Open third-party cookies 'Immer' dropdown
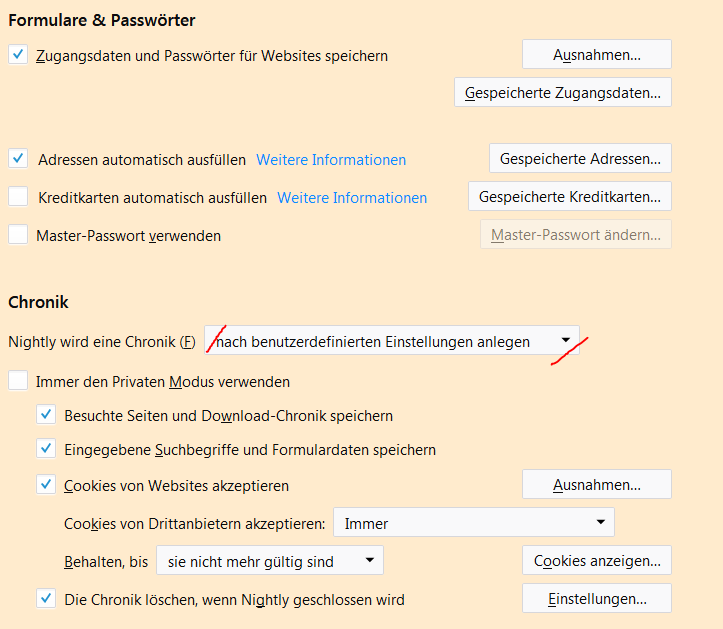723x629 pixels. (x=473, y=523)
